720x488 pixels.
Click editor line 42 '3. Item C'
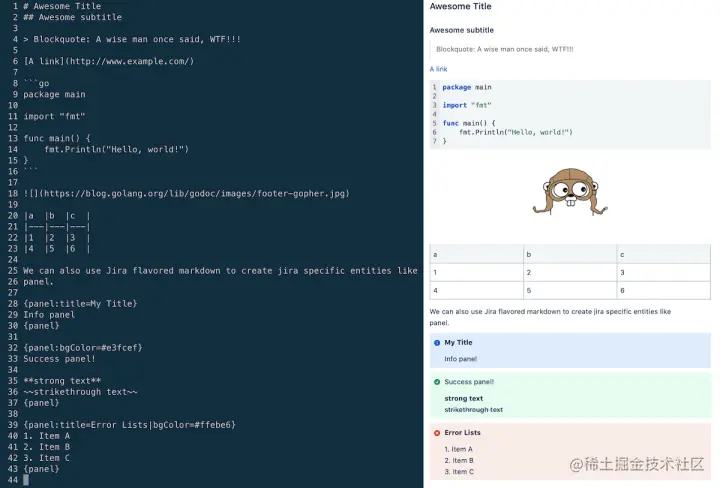(x=46, y=458)
